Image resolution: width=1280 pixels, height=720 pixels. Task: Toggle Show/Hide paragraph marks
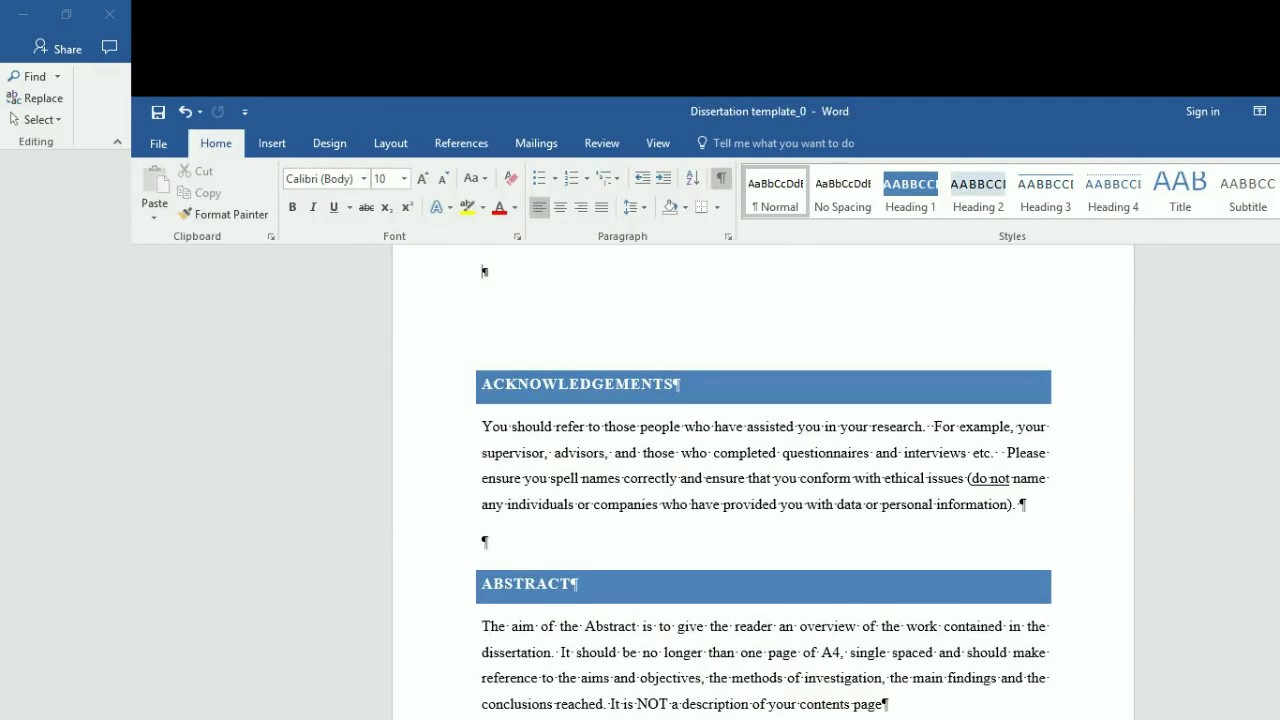coord(720,179)
